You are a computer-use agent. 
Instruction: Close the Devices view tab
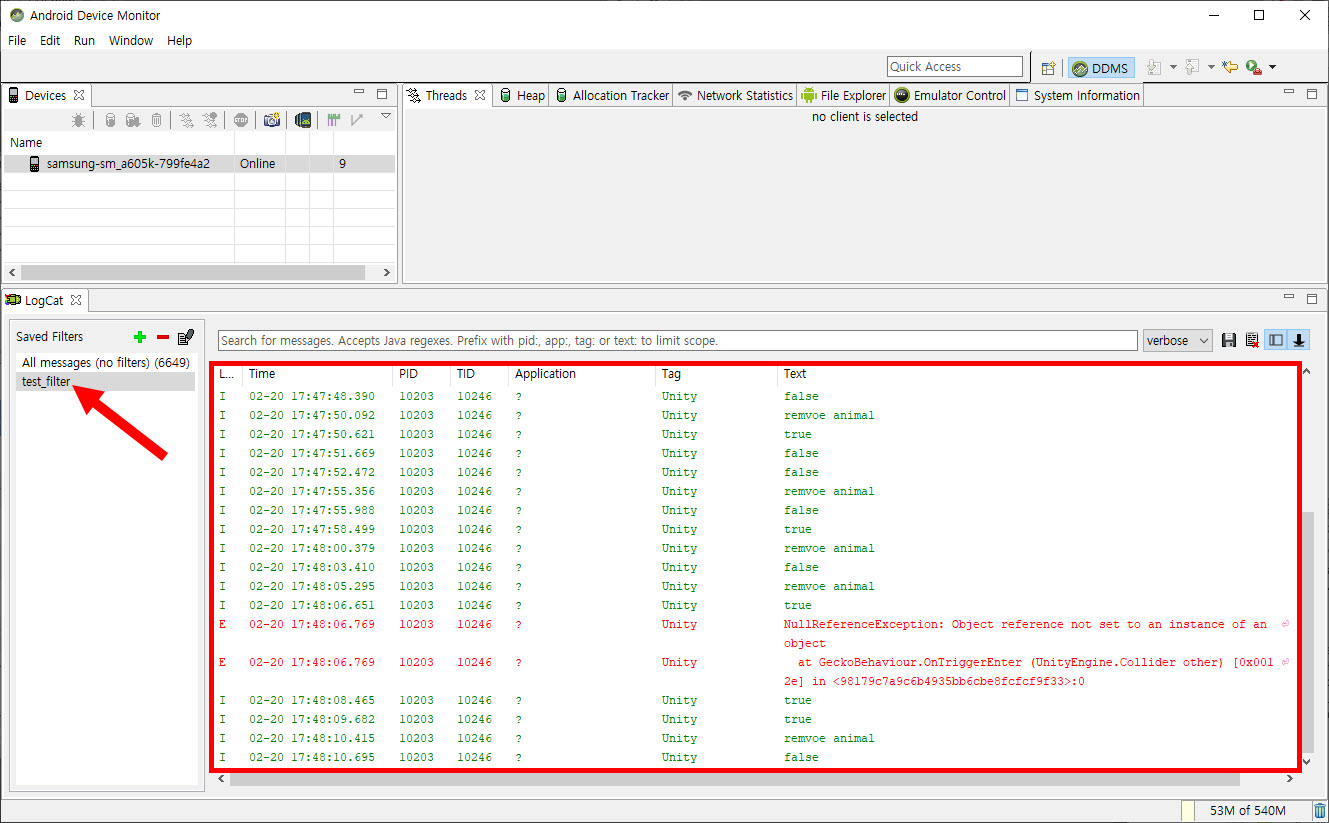pos(79,95)
